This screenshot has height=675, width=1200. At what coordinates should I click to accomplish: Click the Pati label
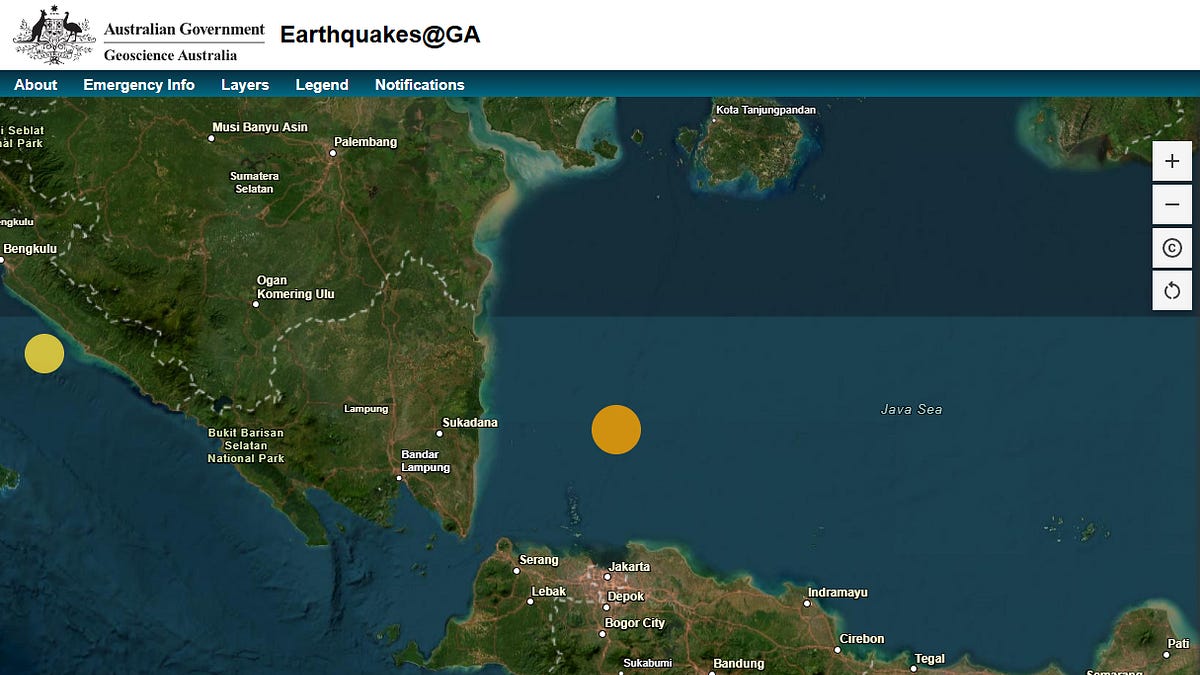tap(1177, 644)
